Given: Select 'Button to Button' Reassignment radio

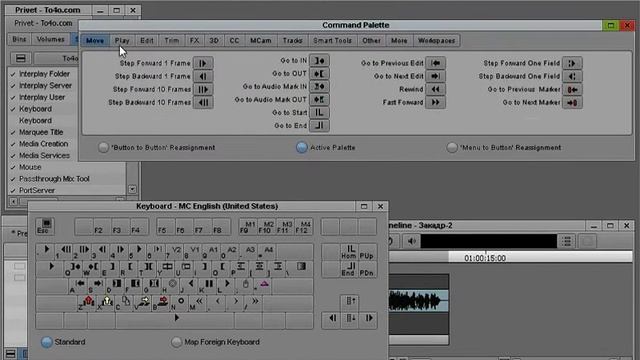Looking at the screenshot, I should click(x=103, y=147).
